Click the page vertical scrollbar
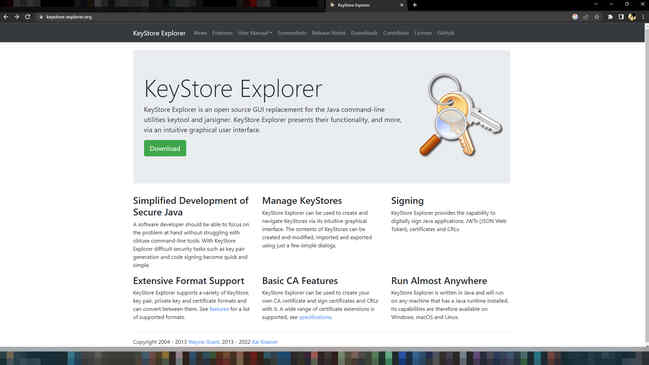The height and width of the screenshot is (365, 649). point(647,185)
